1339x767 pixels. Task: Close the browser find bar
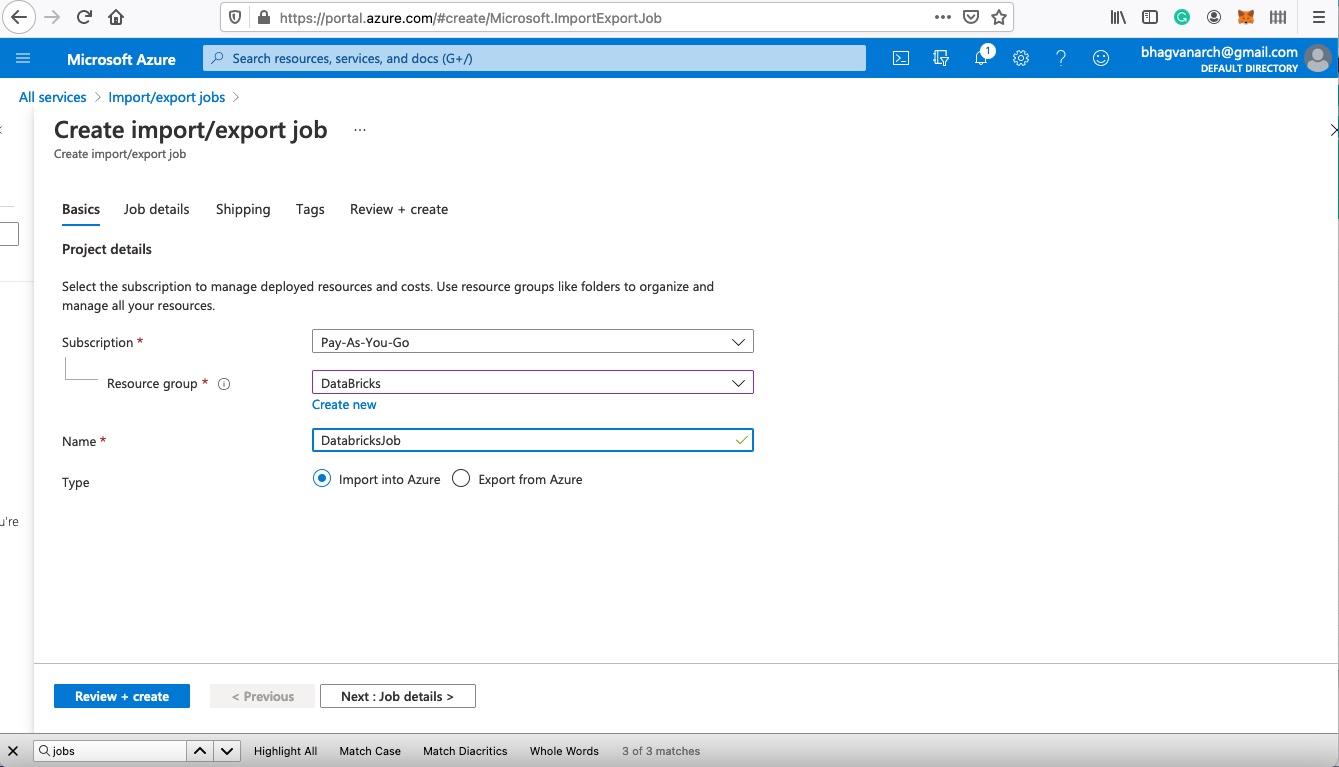[13, 751]
